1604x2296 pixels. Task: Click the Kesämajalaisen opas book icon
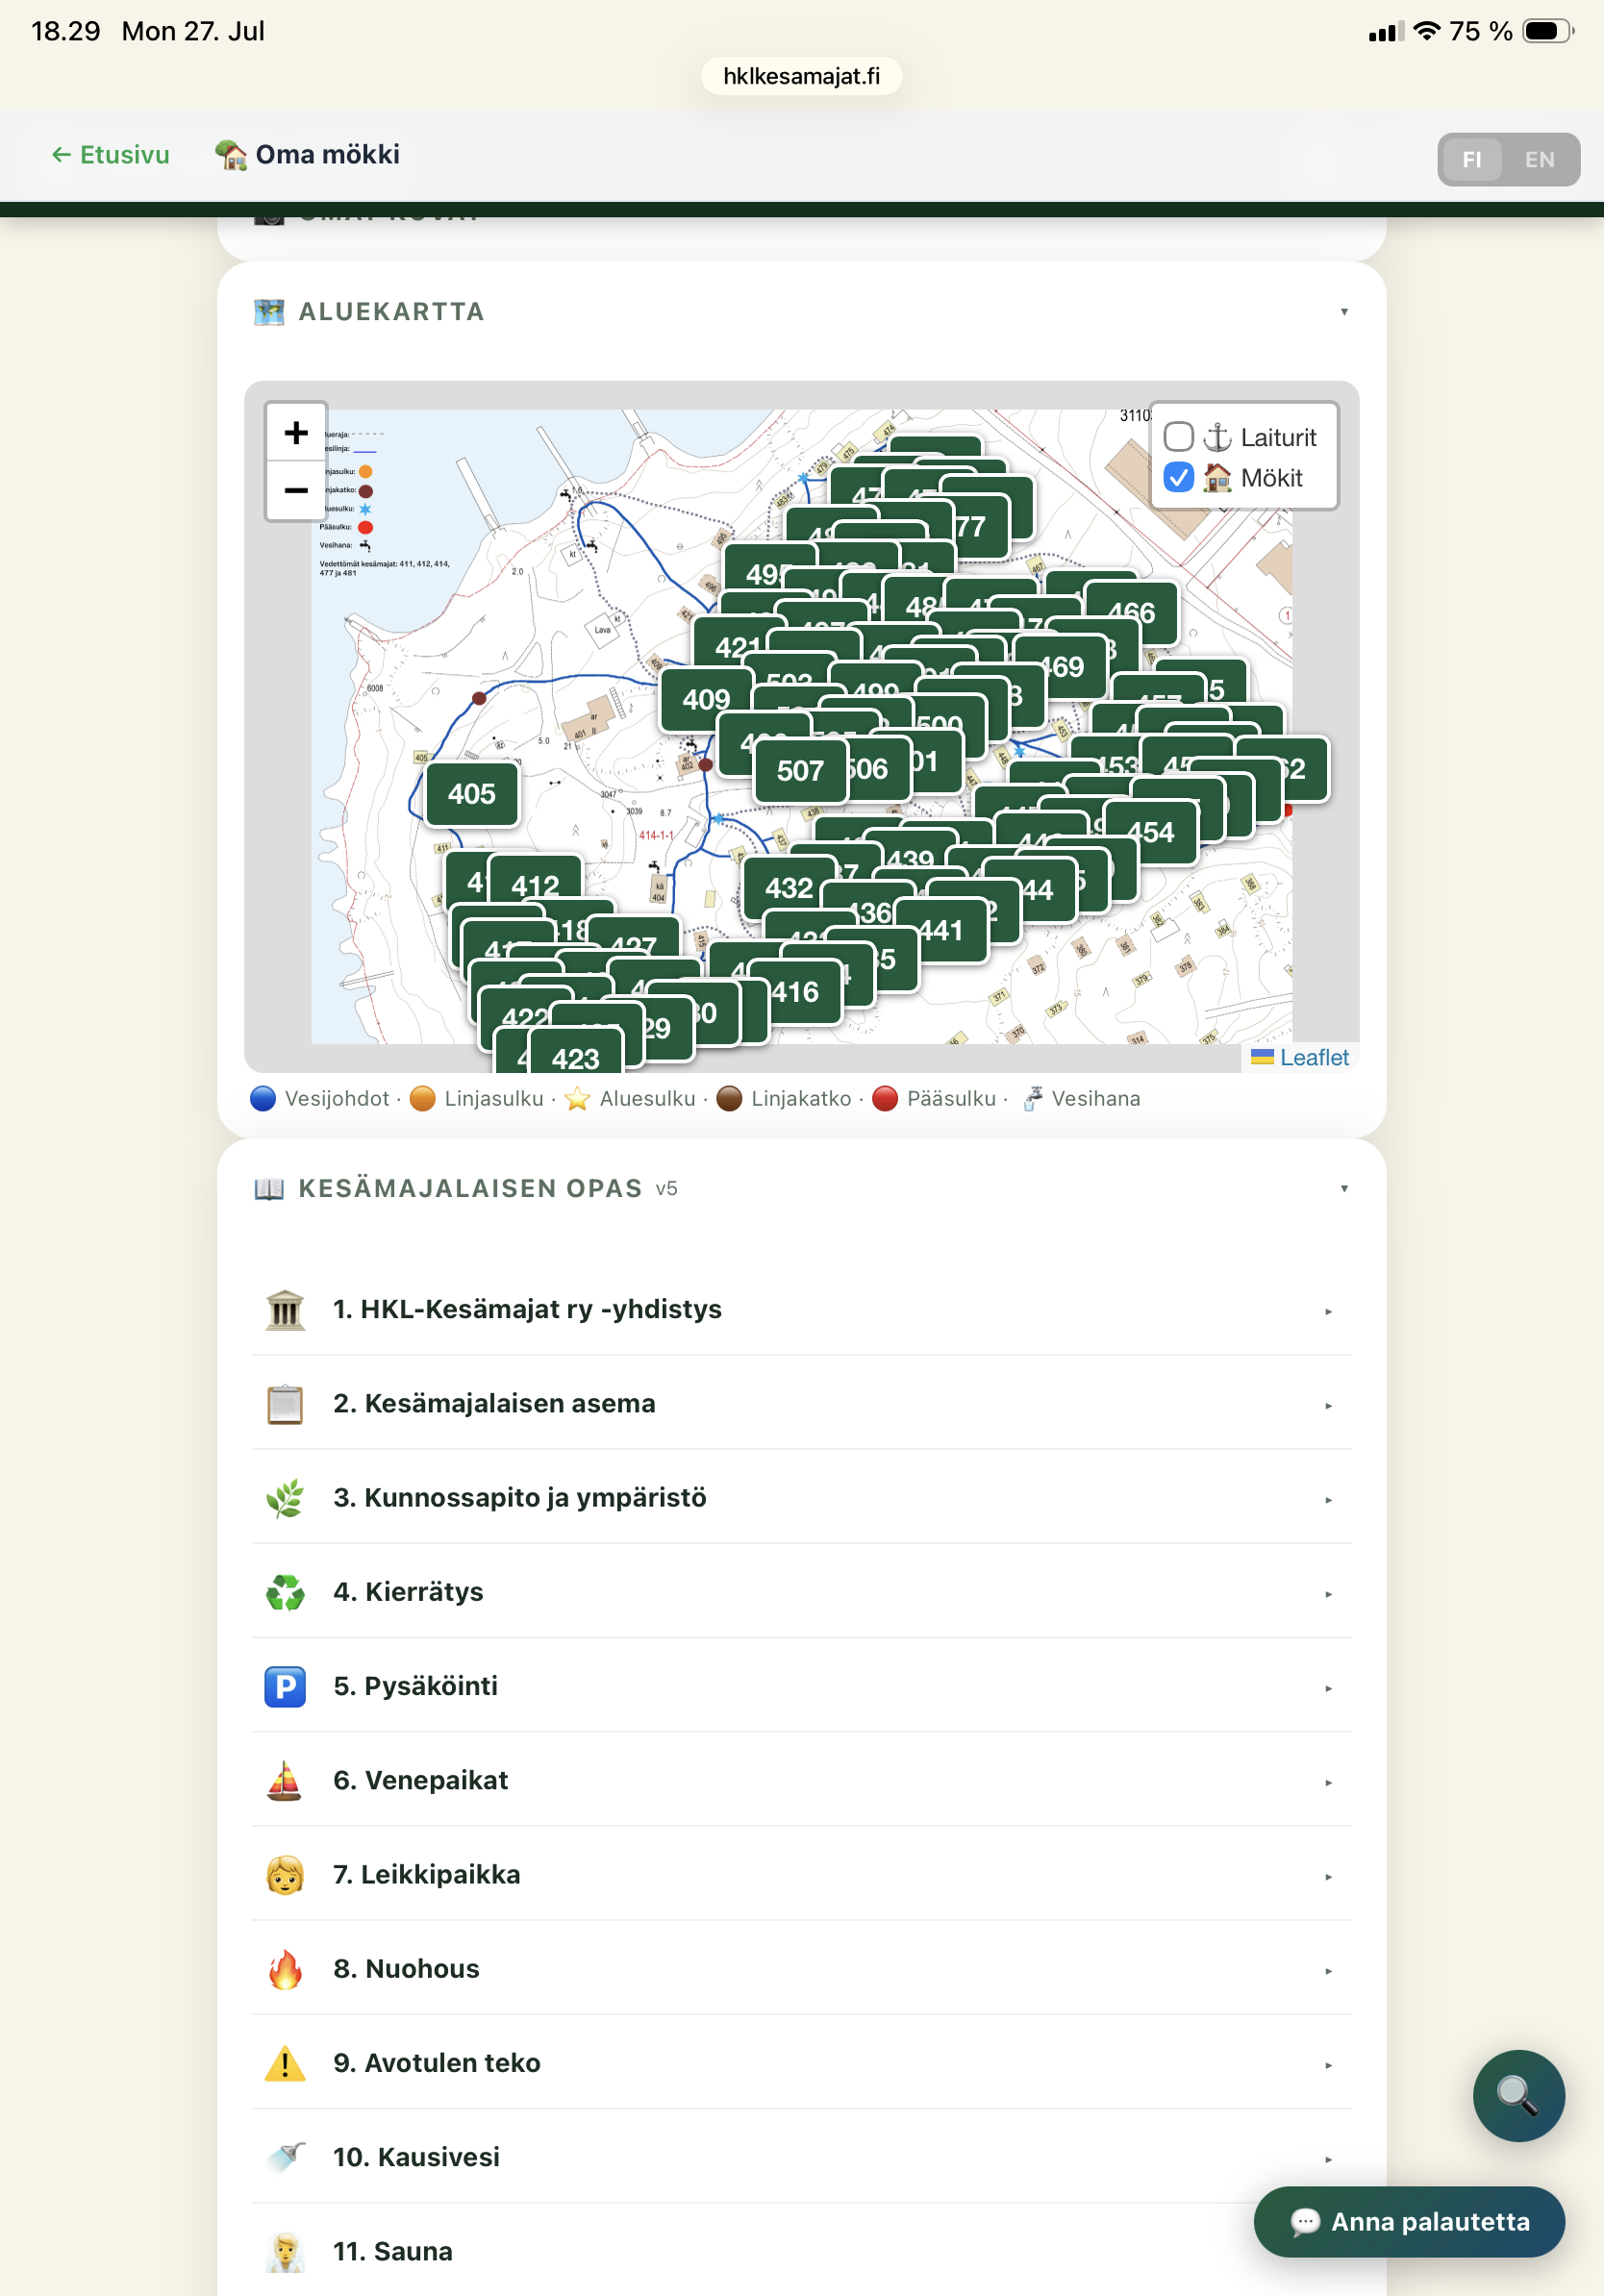click(x=269, y=1189)
